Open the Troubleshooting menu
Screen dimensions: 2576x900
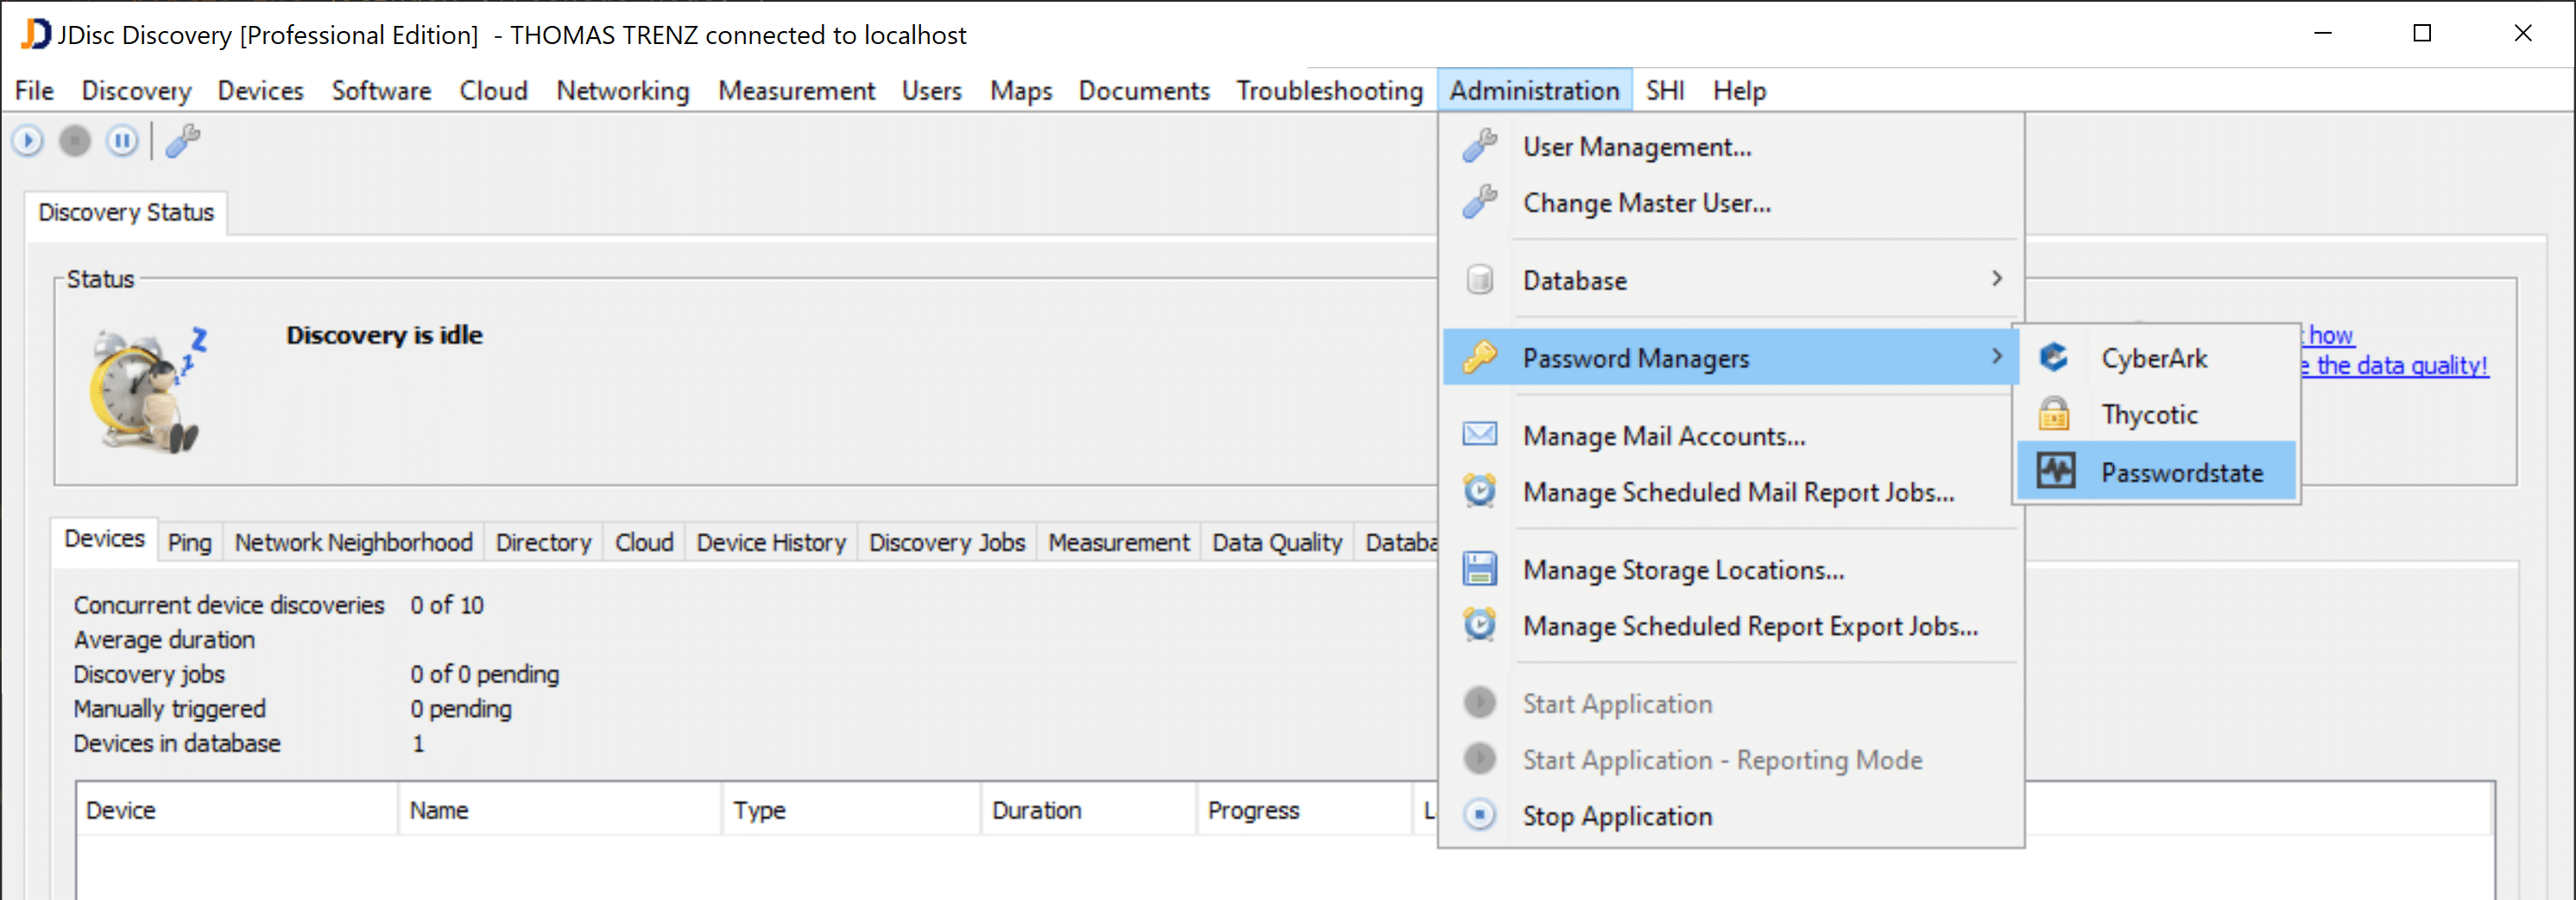1329,91
